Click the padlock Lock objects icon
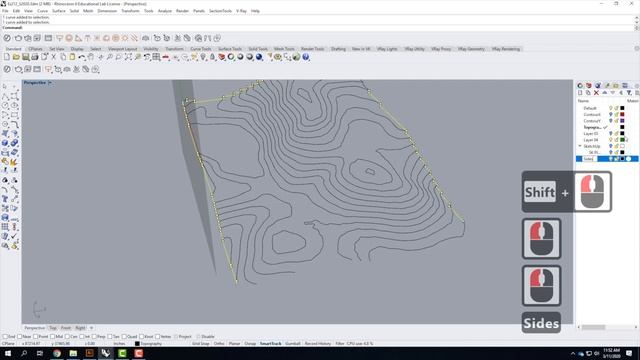The image size is (640, 360). pyautogui.click(x=212, y=57)
